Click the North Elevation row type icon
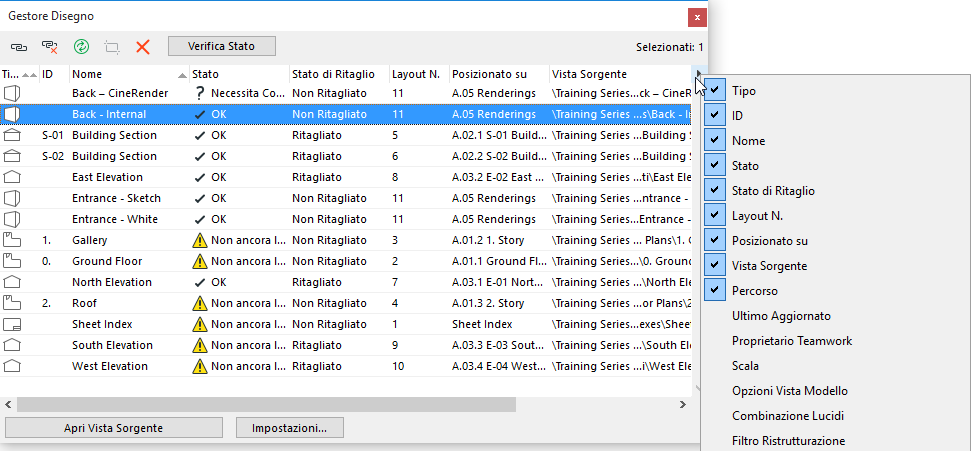This screenshot has width=971, height=451. [x=12, y=282]
